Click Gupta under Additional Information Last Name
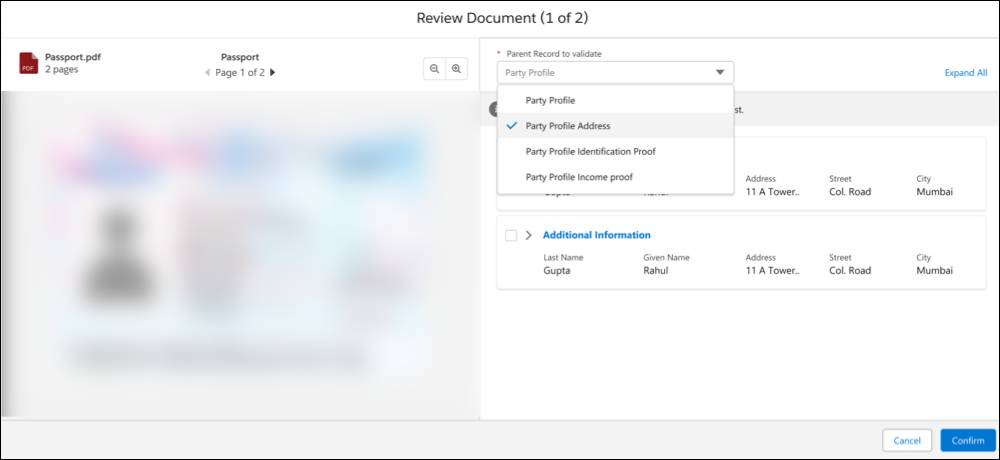Image resolution: width=1000 pixels, height=460 pixels. (x=557, y=271)
